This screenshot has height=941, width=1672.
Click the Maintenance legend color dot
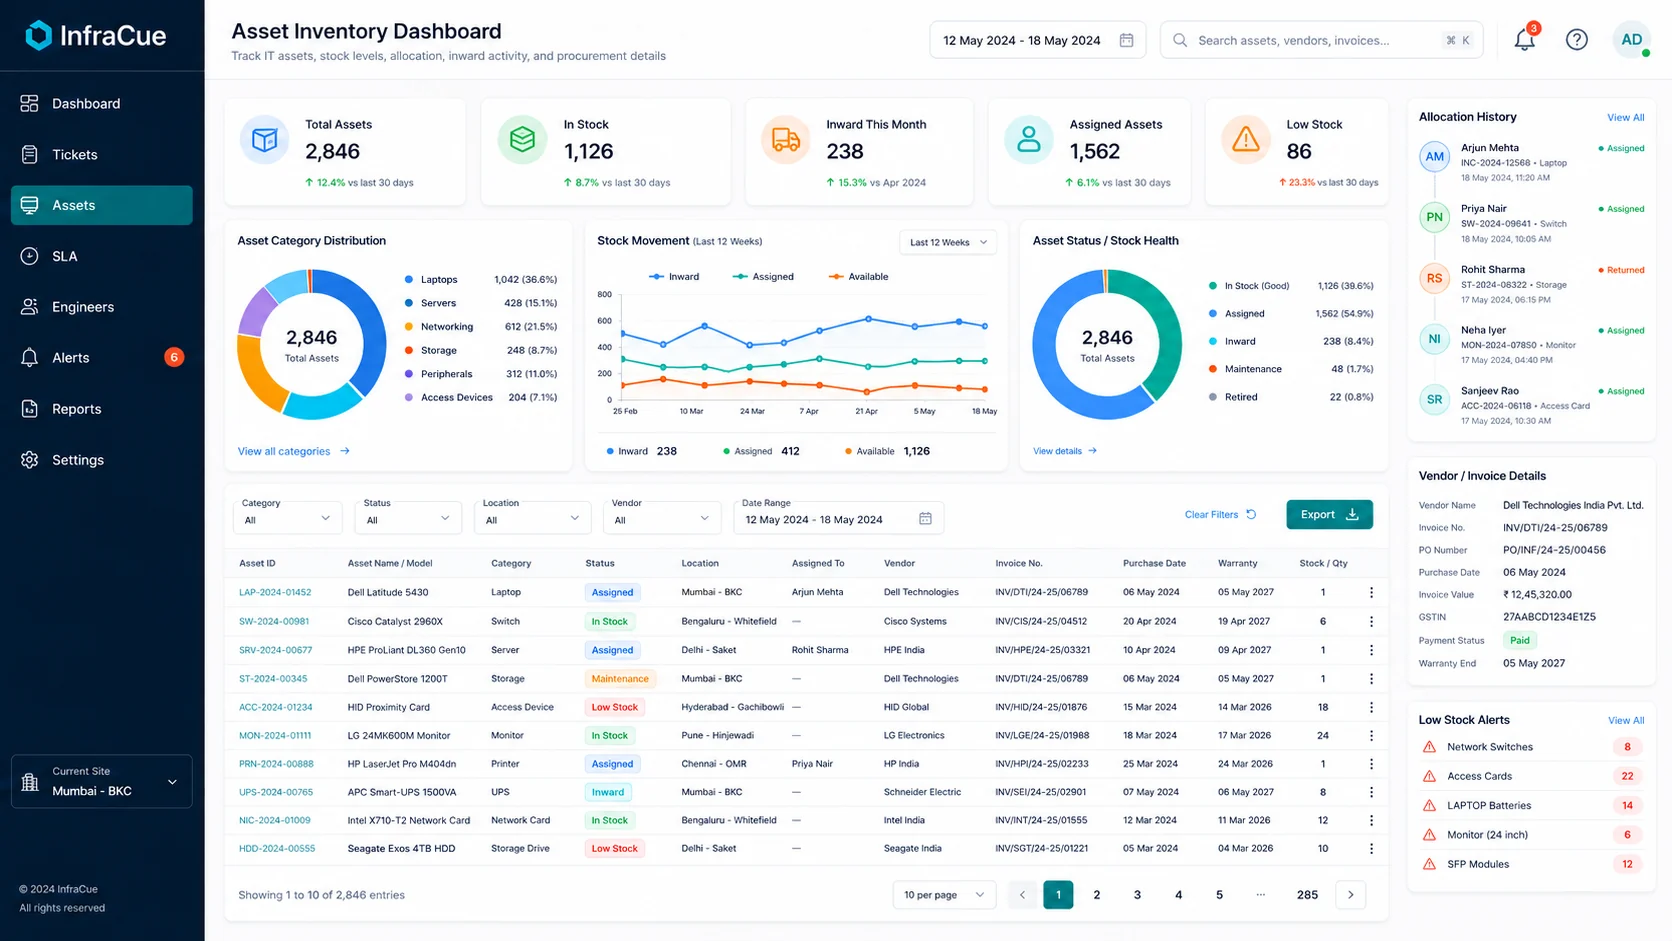1213,369
